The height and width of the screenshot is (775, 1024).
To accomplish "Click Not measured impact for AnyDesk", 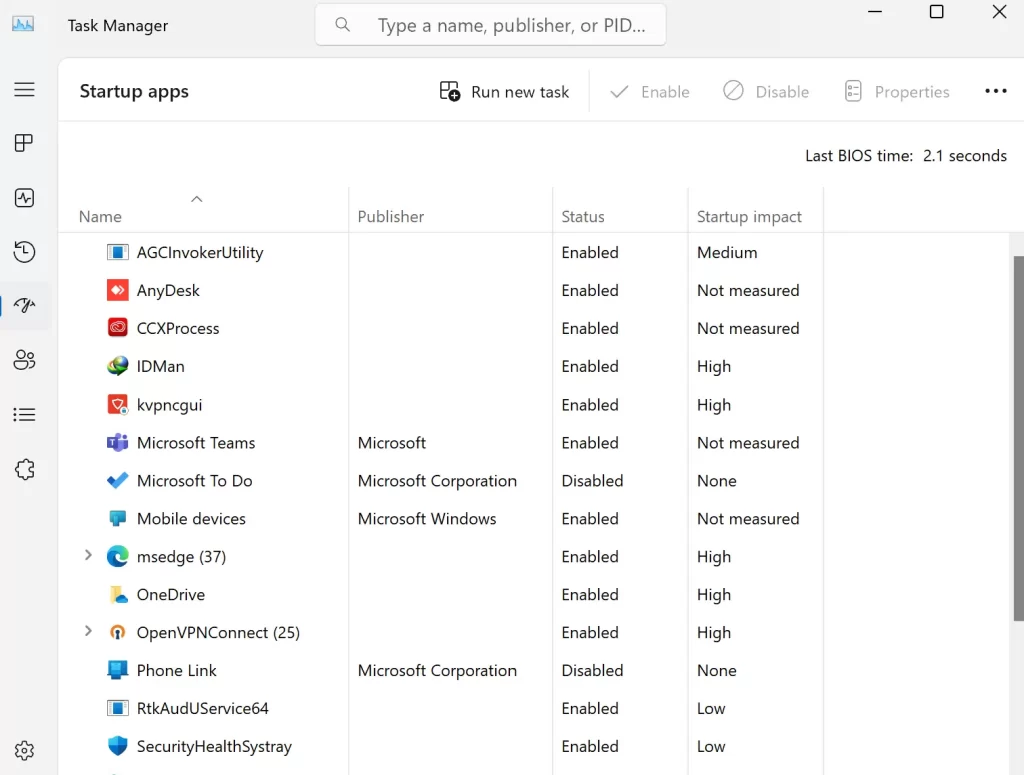I will tap(748, 291).
